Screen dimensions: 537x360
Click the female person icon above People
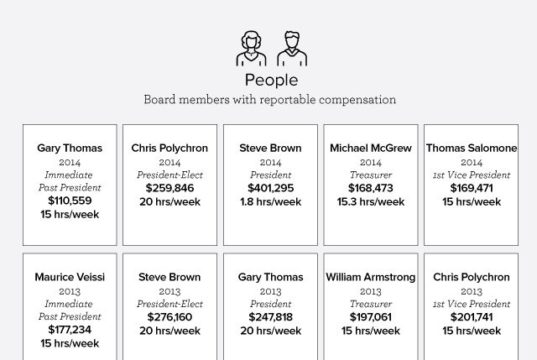point(251,49)
